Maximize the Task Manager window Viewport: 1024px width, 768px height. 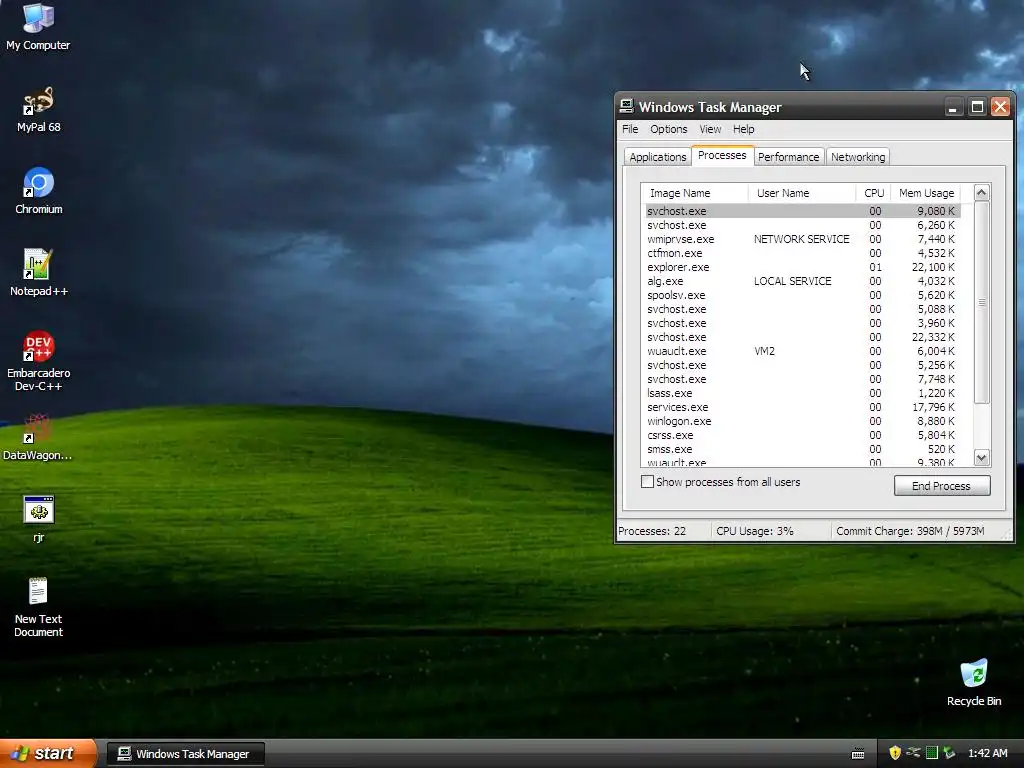point(977,107)
